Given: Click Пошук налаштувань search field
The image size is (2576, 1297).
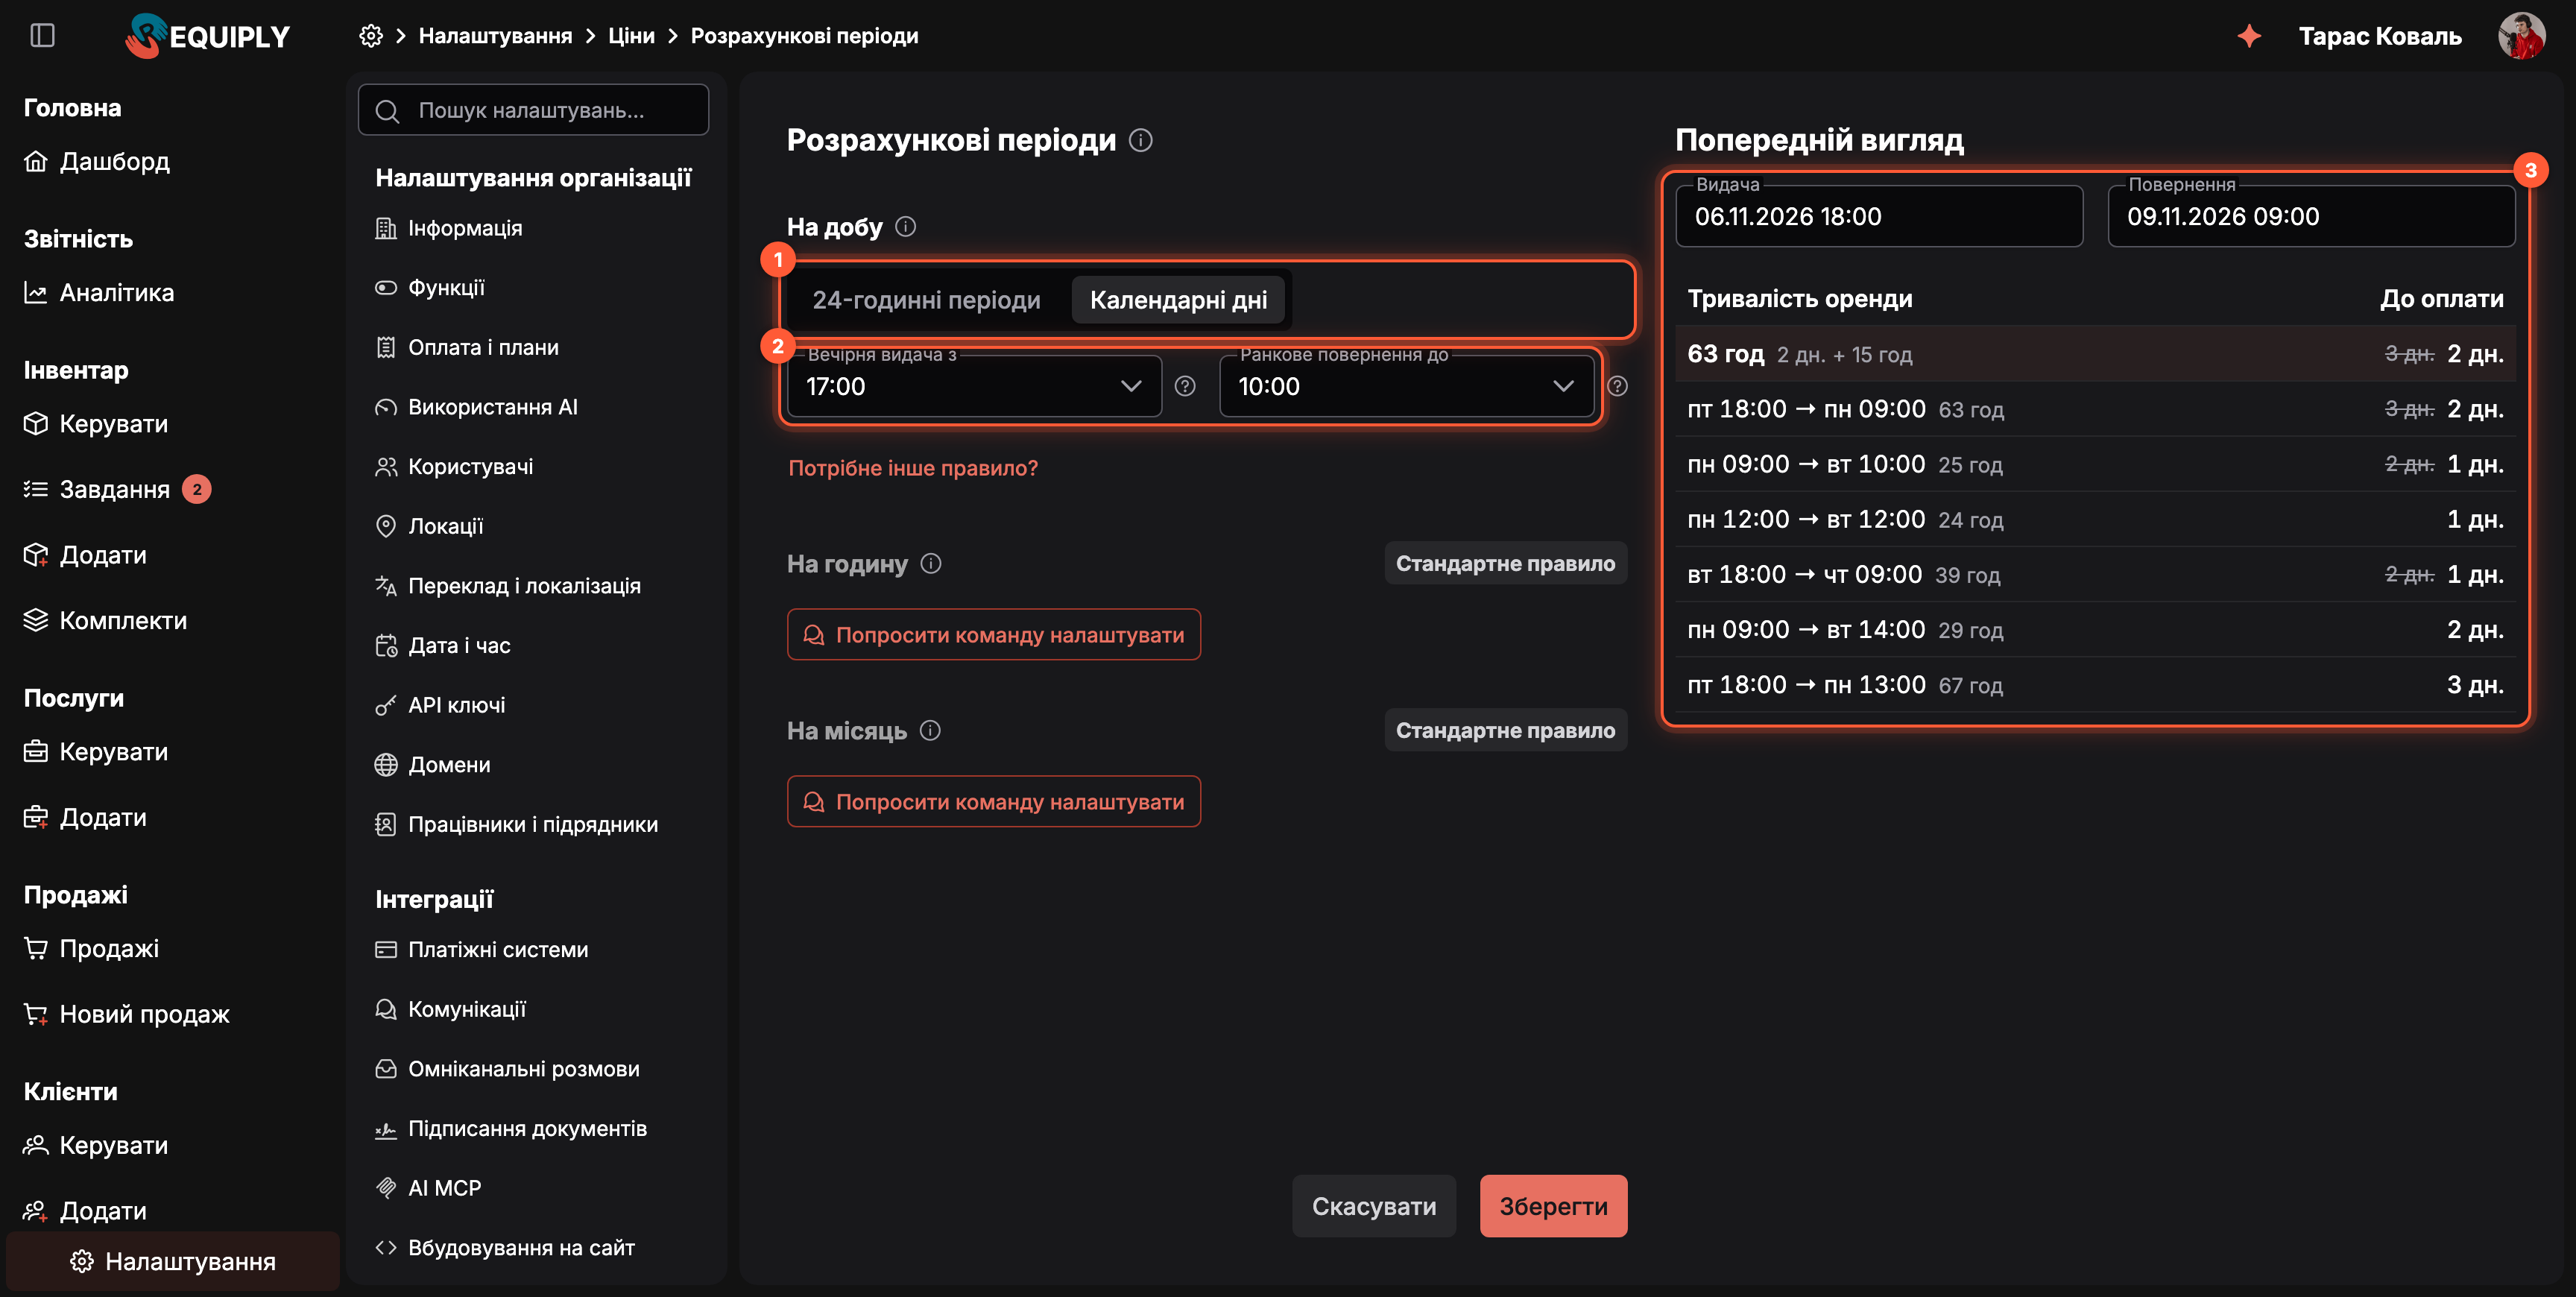Looking at the screenshot, I should click(x=533, y=110).
